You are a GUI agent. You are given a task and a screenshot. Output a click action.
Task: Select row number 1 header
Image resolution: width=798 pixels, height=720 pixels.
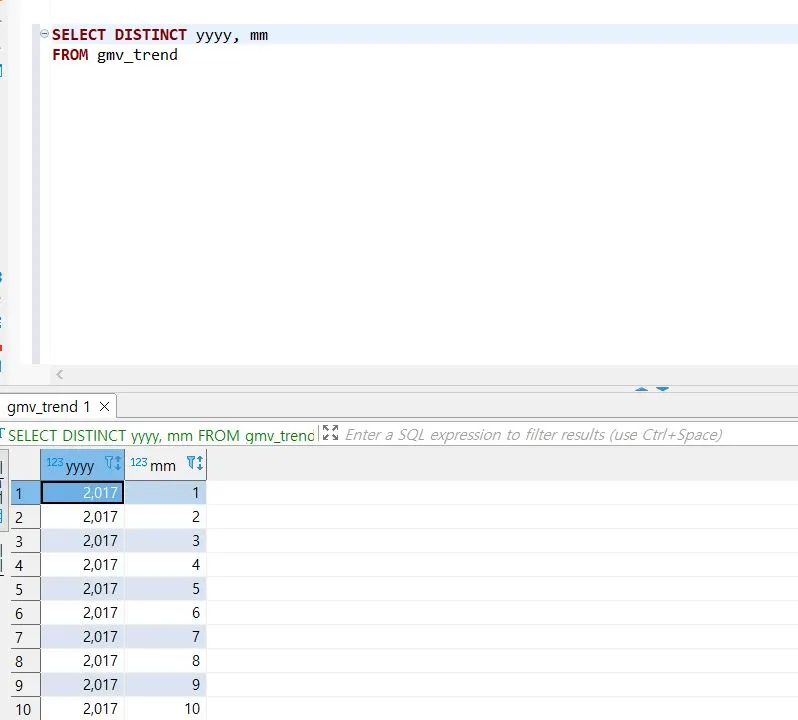(25, 493)
